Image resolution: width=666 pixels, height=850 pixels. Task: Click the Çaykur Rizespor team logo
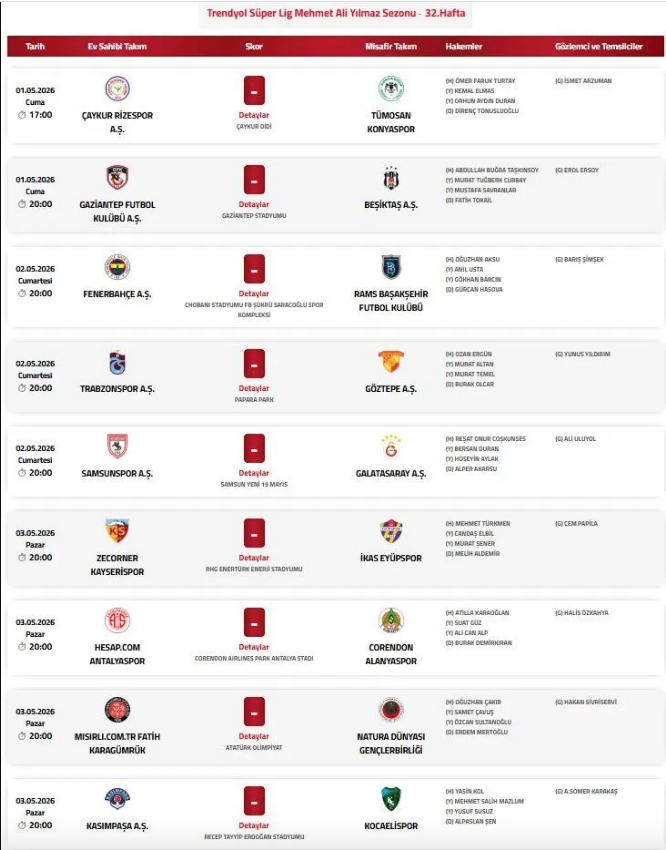point(117,89)
